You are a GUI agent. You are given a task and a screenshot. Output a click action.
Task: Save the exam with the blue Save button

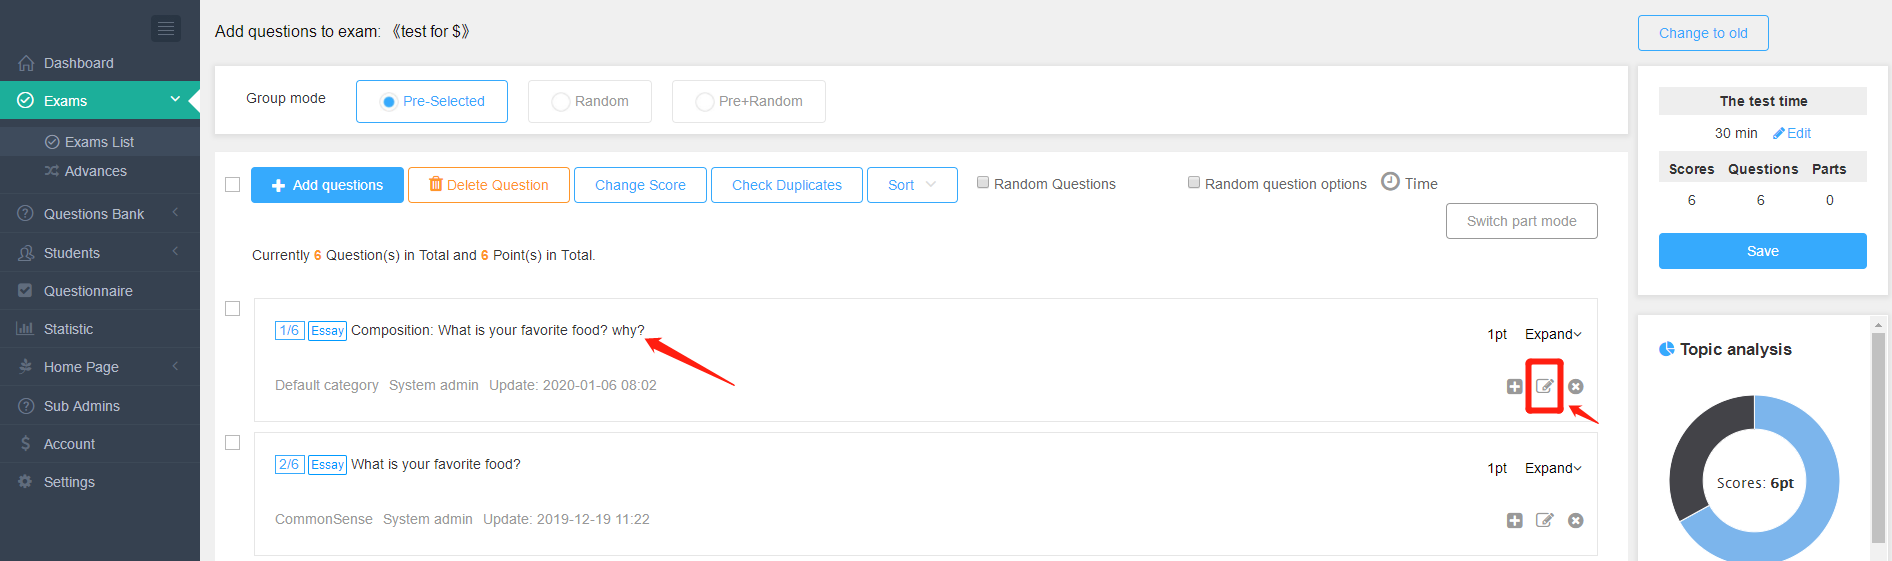pos(1762,251)
